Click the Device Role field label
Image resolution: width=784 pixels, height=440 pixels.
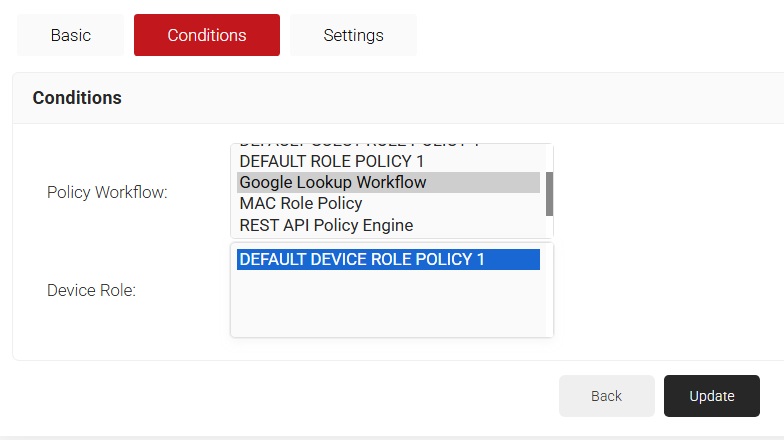[91, 290]
